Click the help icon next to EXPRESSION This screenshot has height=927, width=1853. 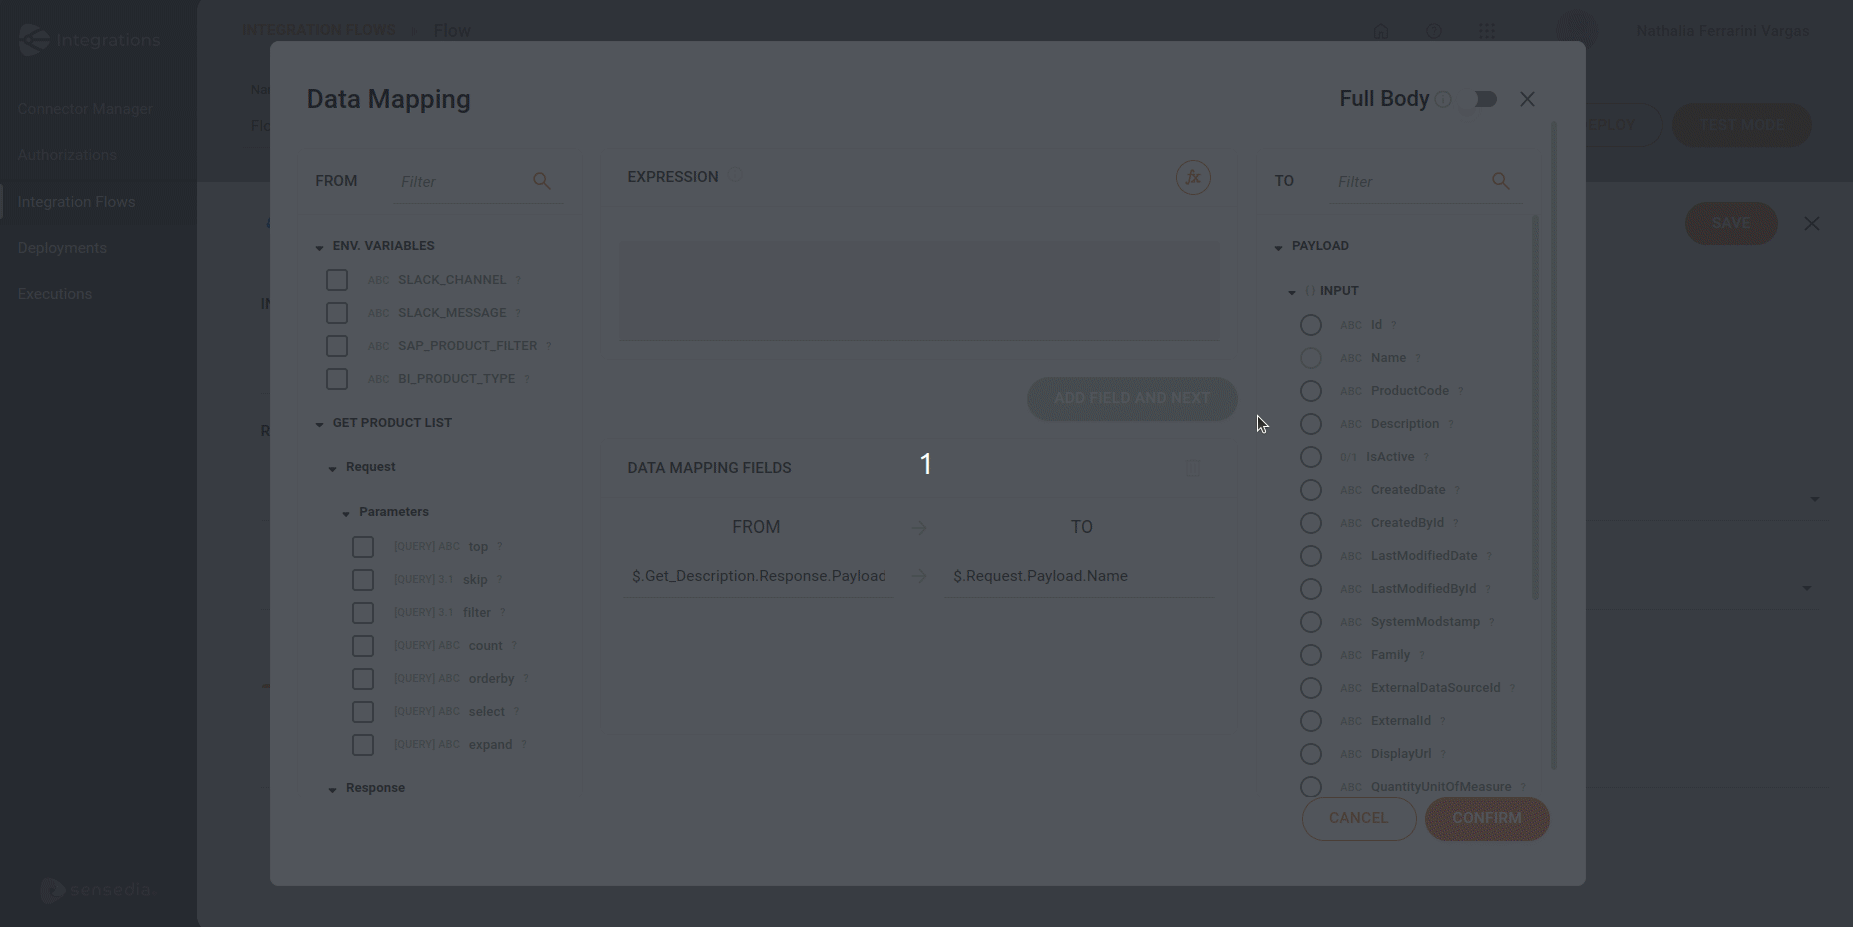coord(734,177)
